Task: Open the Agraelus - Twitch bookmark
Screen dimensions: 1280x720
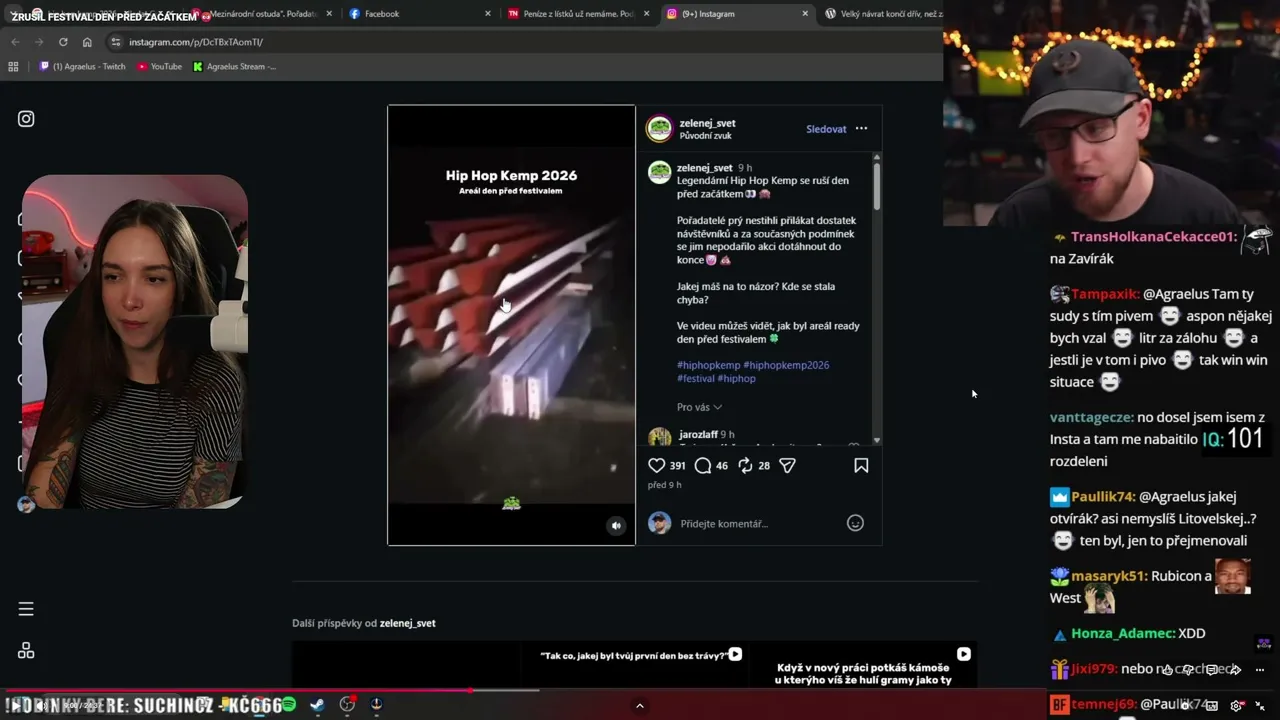Action: [82, 67]
